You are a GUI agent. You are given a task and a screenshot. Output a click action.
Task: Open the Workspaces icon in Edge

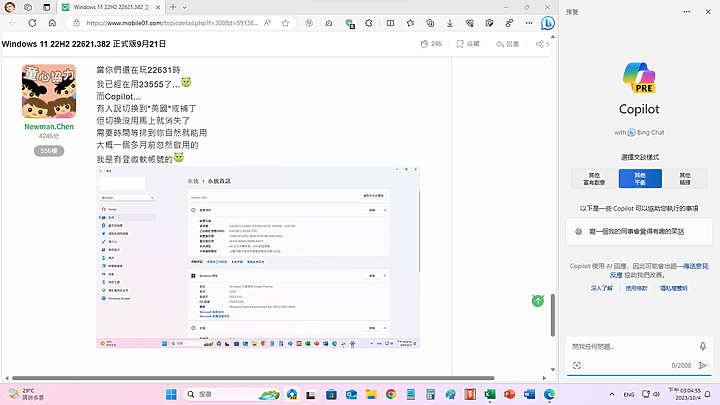28,7
